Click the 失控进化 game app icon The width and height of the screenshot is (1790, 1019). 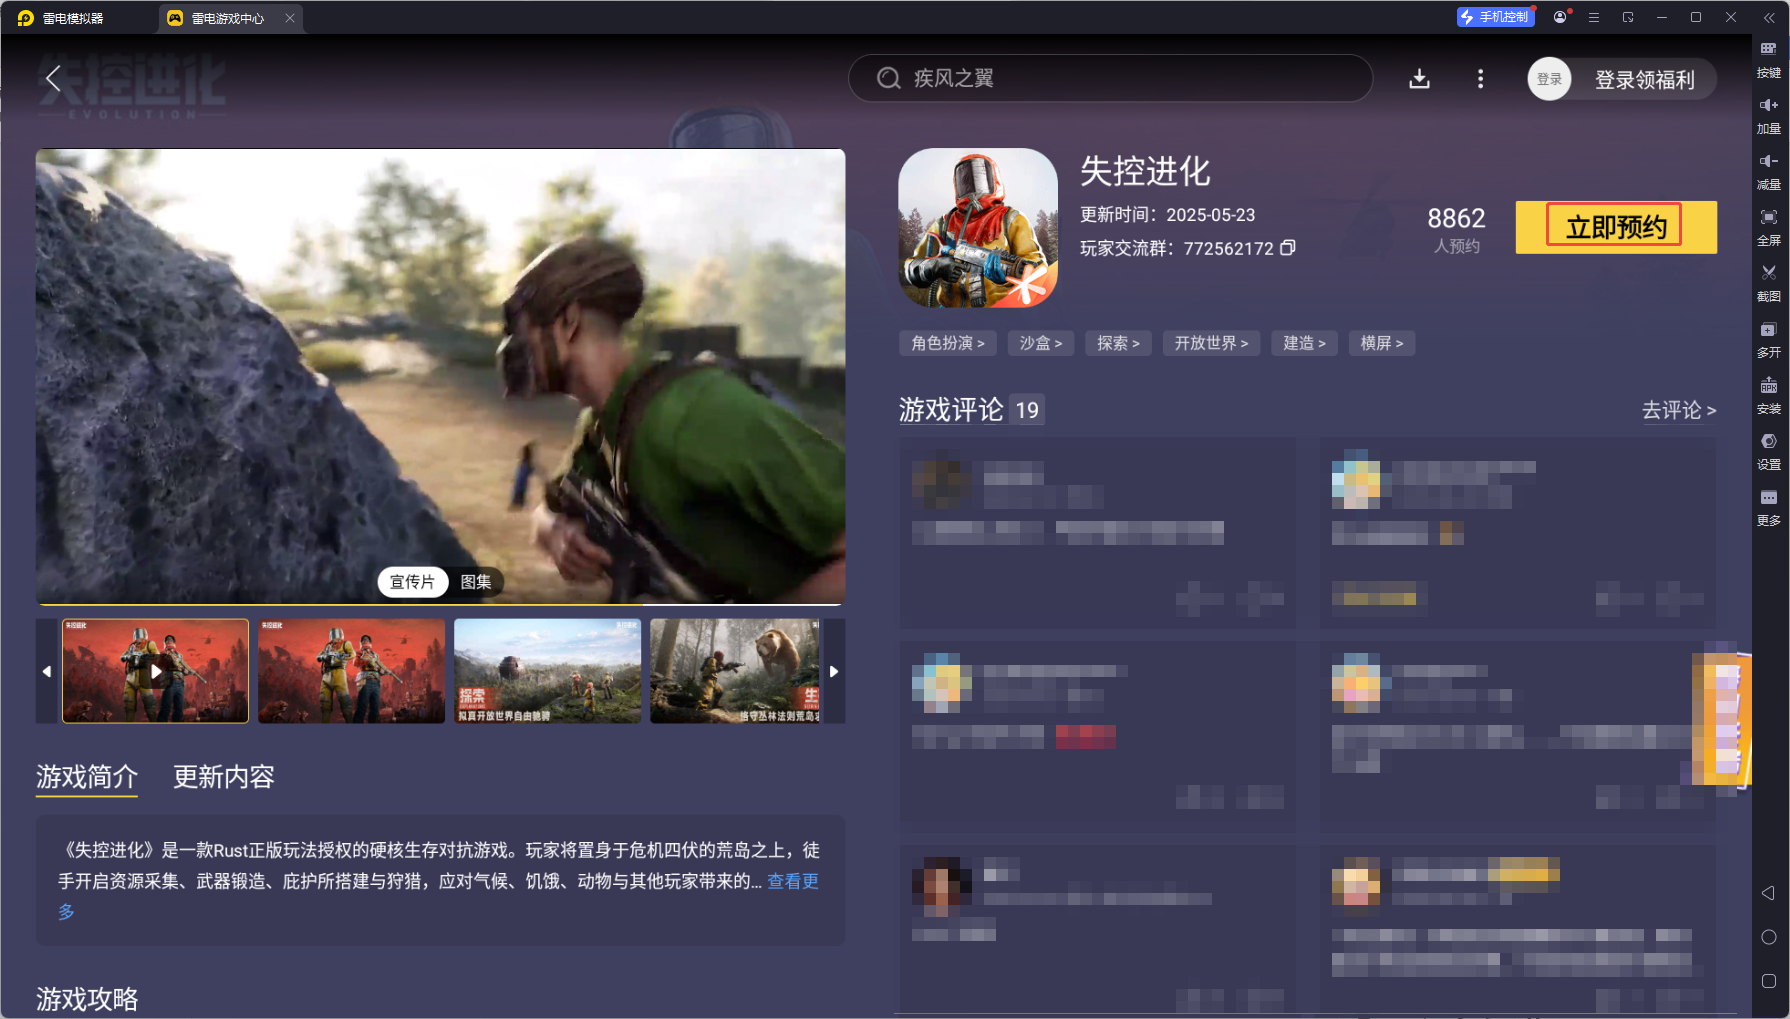point(978,228)
